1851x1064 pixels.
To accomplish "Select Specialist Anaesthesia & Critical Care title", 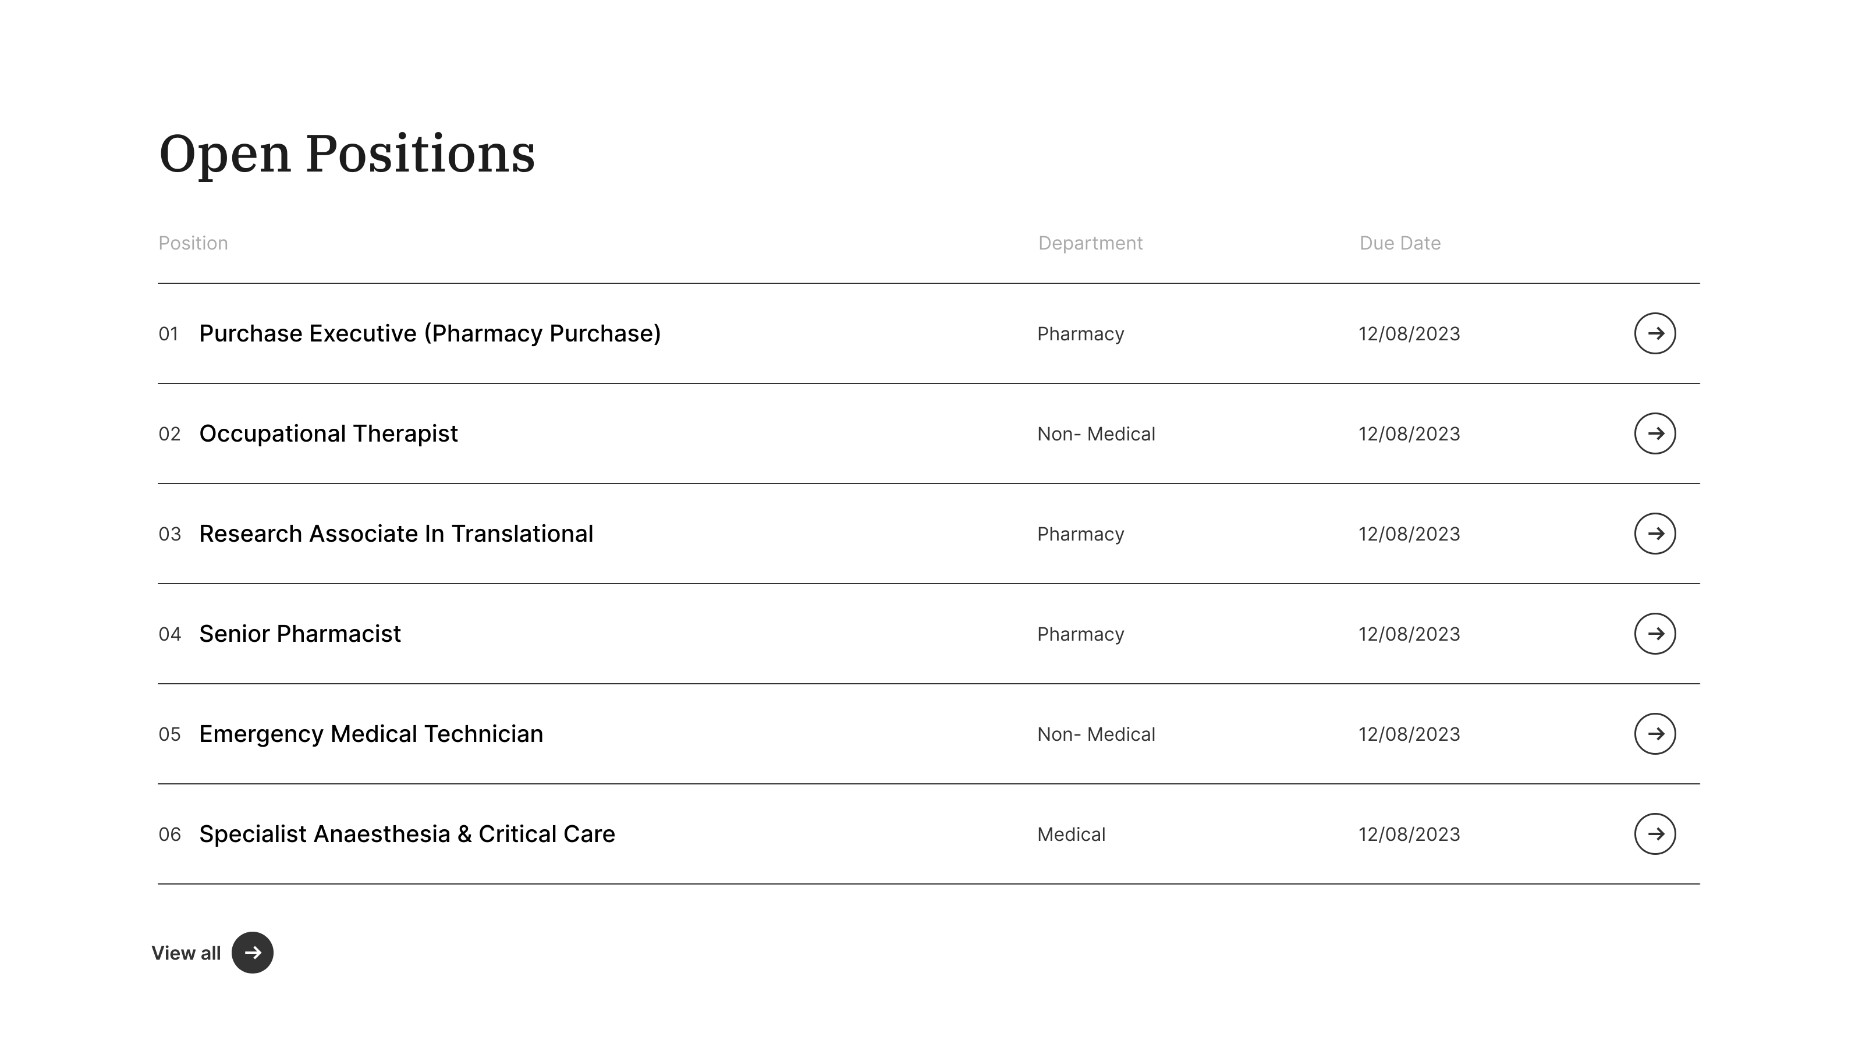I will point(407,833).
